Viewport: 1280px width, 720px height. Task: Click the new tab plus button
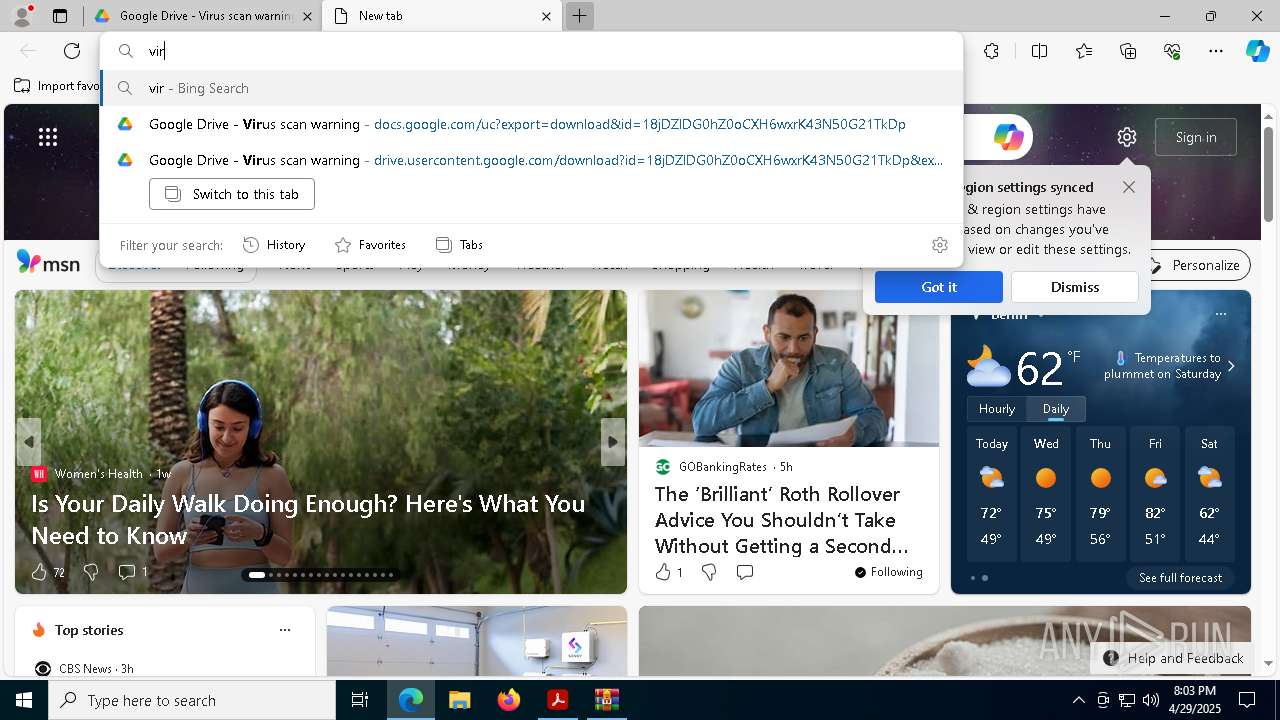pyautogui.click(x=579, y=16)
